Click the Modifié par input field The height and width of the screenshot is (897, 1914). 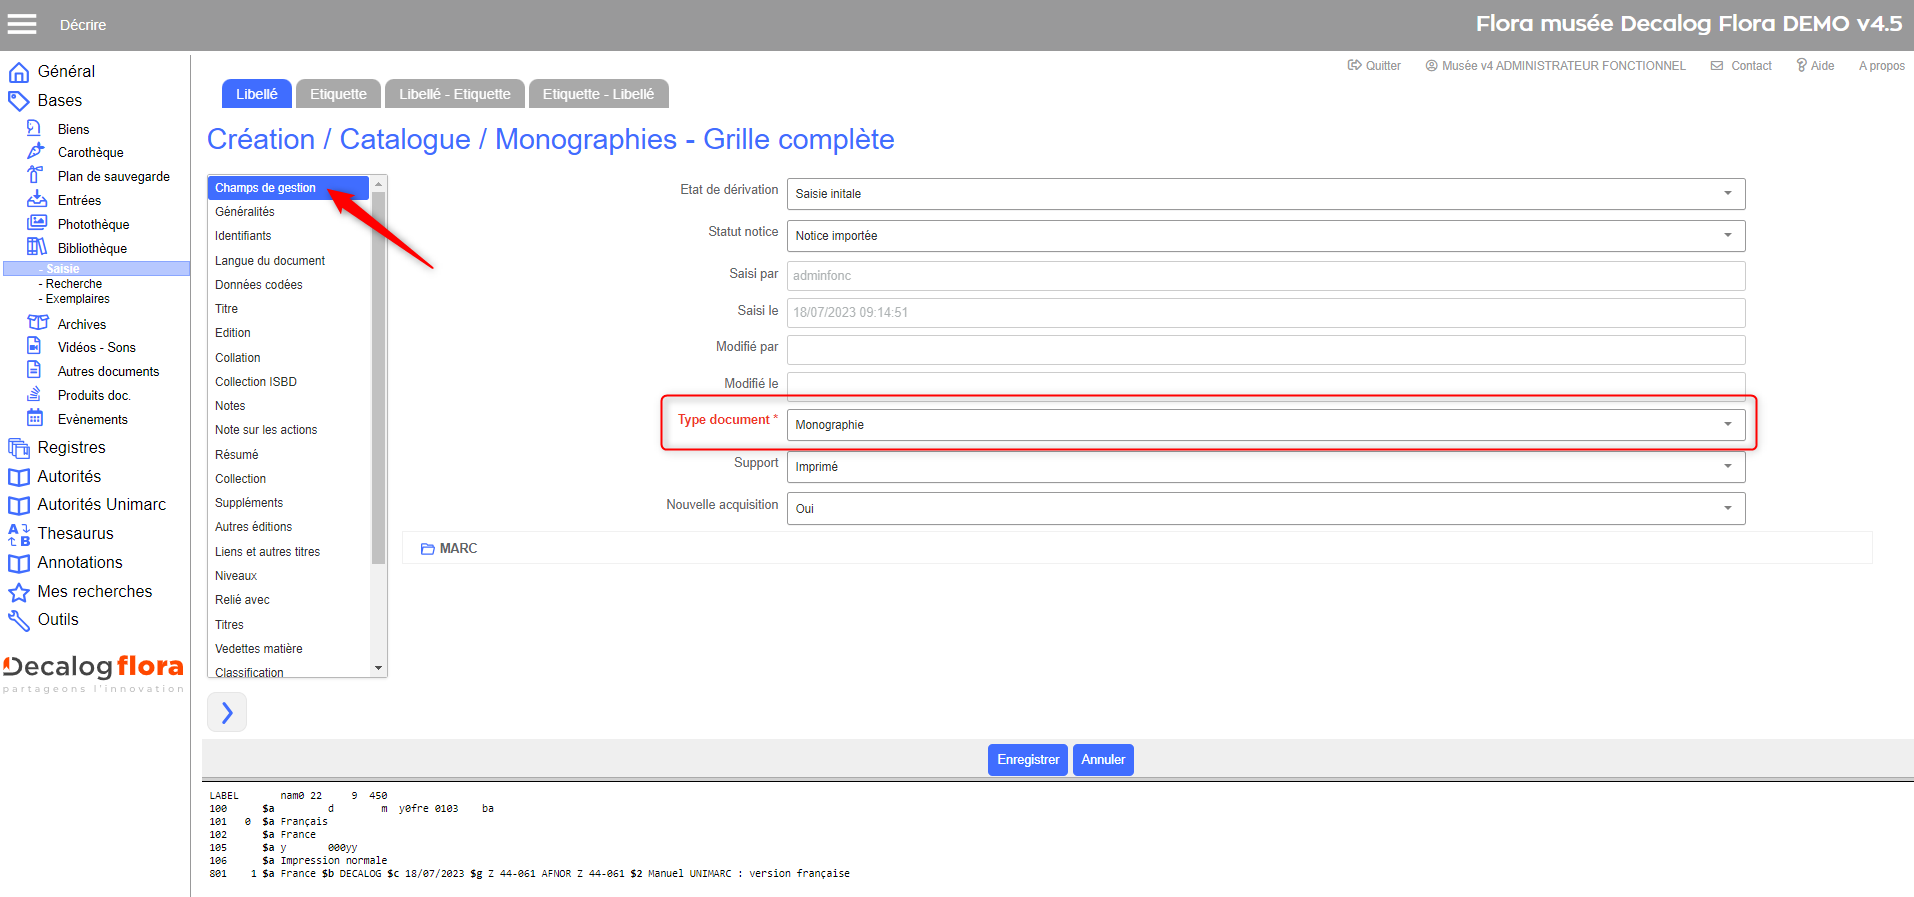tap(1265, 350)
